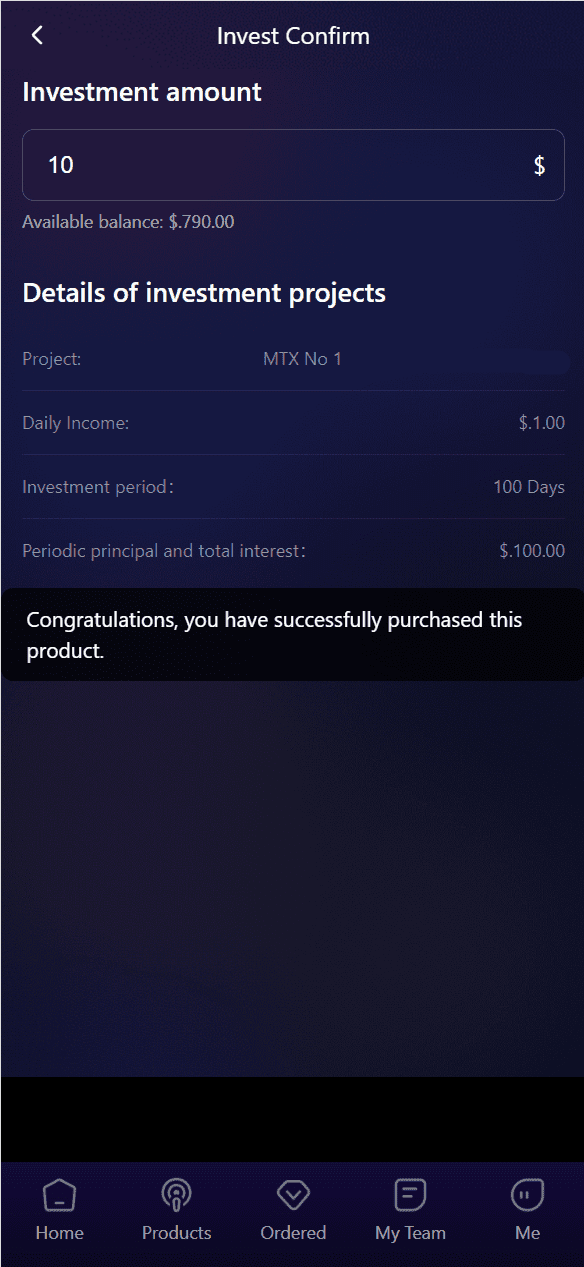Image resolution: width=584 pixels, height=1267 pixels.
Task: Click the Daily Income $.1.00 value
Action: [541, 423]
